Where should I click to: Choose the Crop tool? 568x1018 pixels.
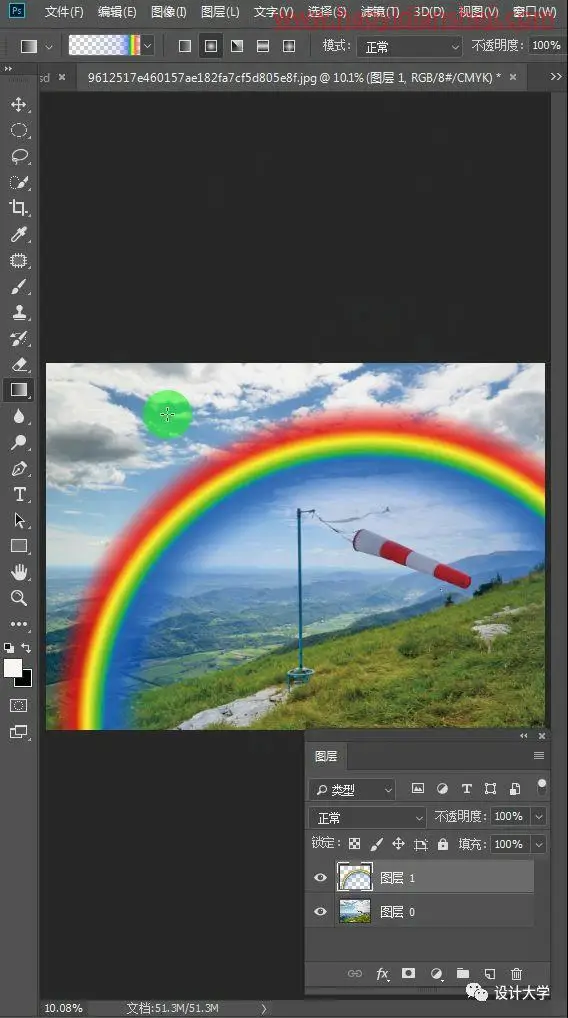click(19, 208)
